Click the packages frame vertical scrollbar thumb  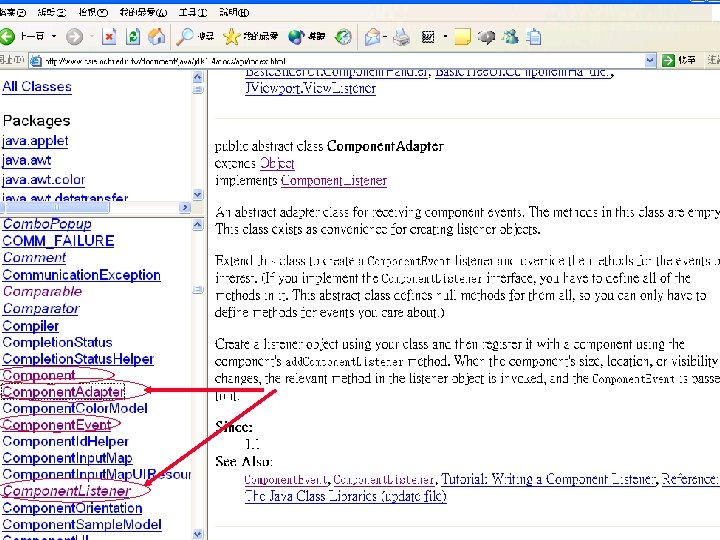(x=197, y=90)
